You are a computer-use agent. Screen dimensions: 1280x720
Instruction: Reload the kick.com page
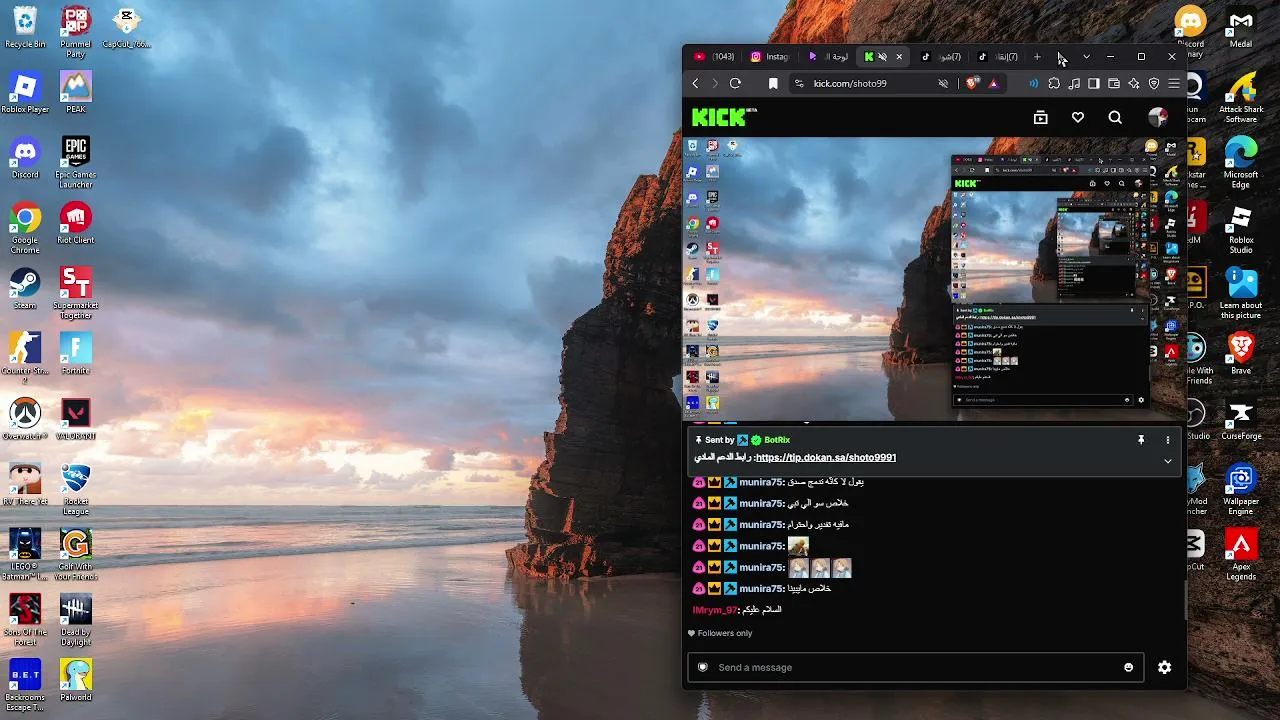735,84
